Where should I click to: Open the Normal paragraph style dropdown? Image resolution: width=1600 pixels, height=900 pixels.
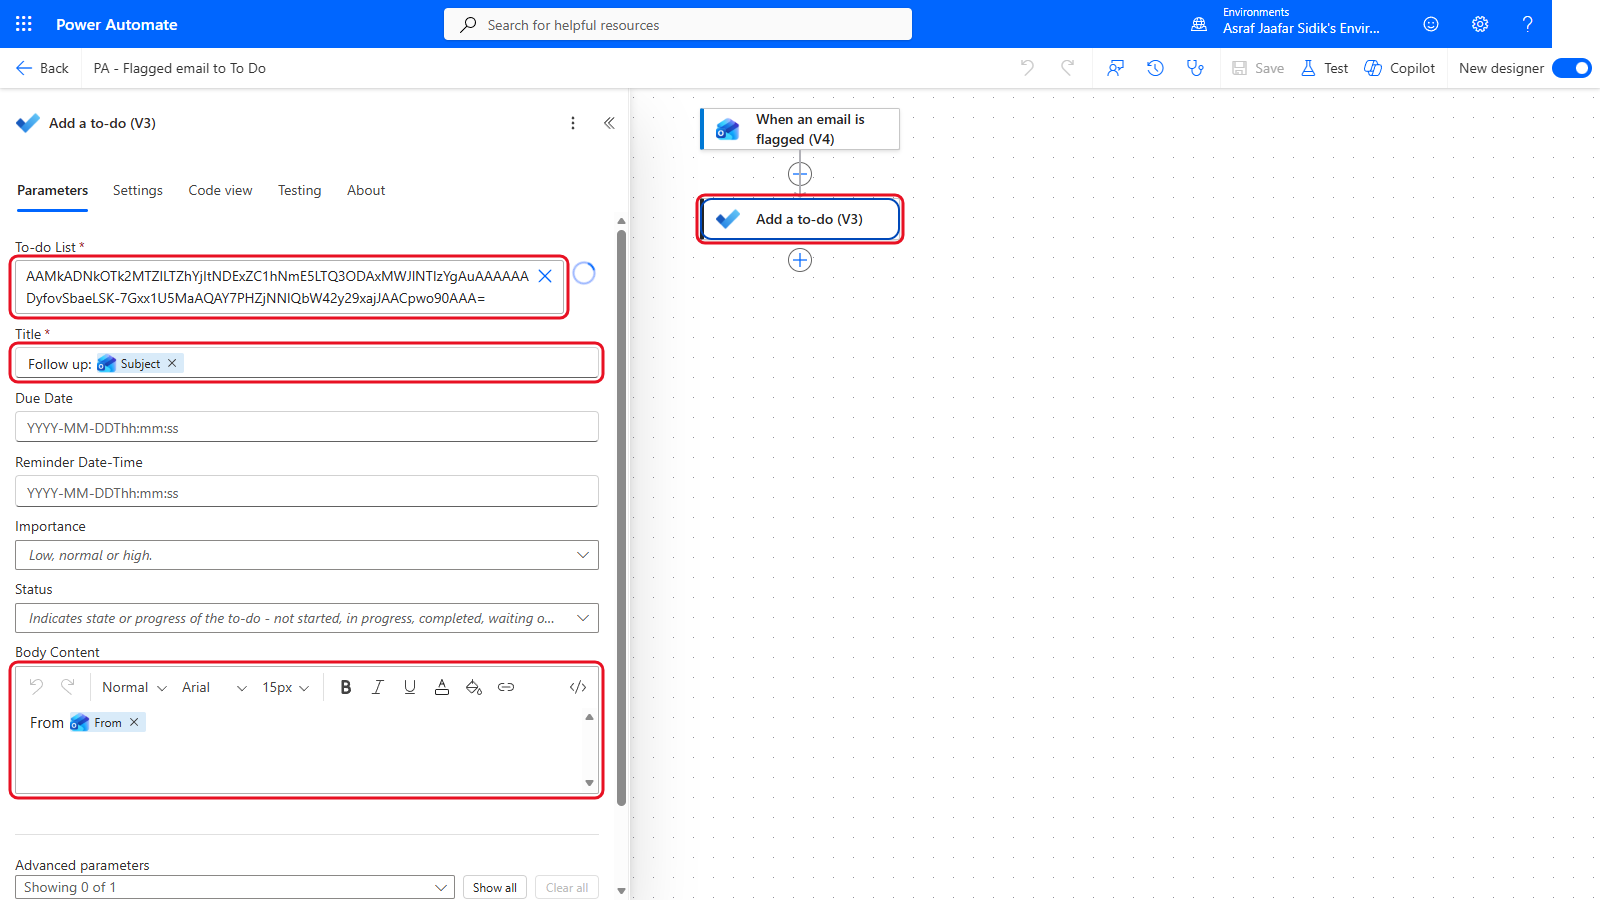(x=134, y=687)
